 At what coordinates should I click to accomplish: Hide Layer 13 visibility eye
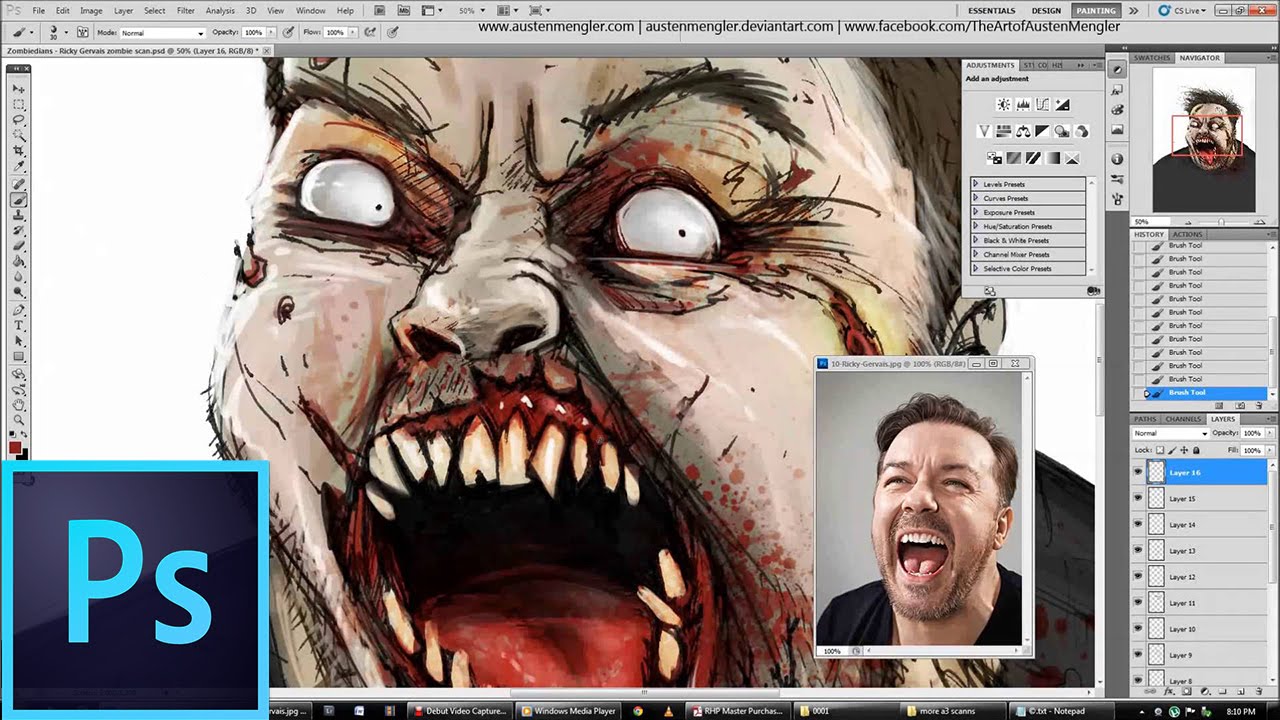tap(1138, 550)
